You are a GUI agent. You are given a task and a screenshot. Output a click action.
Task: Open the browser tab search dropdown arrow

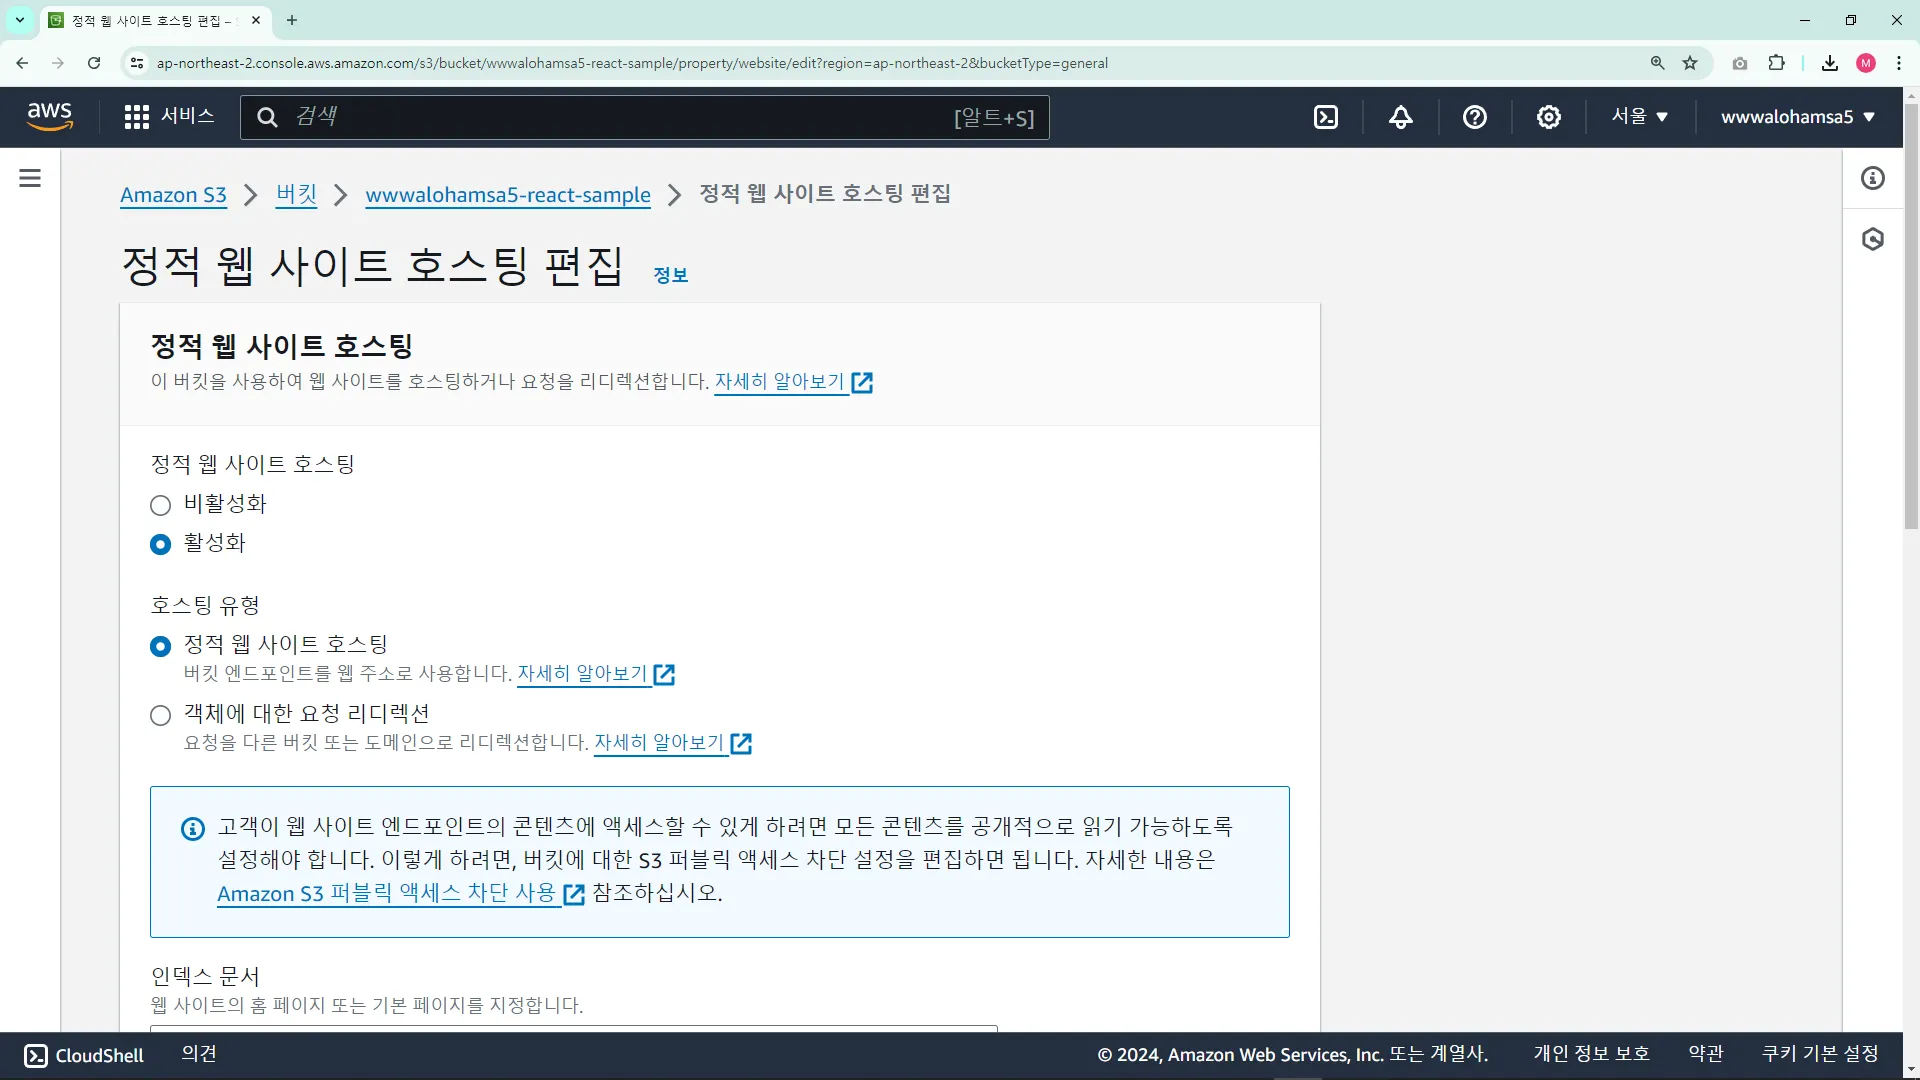click(x=19, y=20)
